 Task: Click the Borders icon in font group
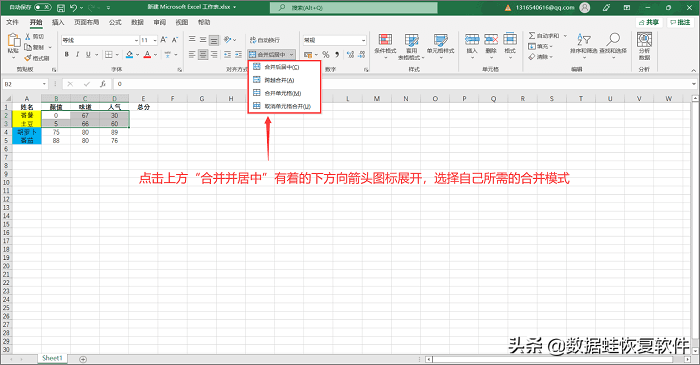click(108, 54)
